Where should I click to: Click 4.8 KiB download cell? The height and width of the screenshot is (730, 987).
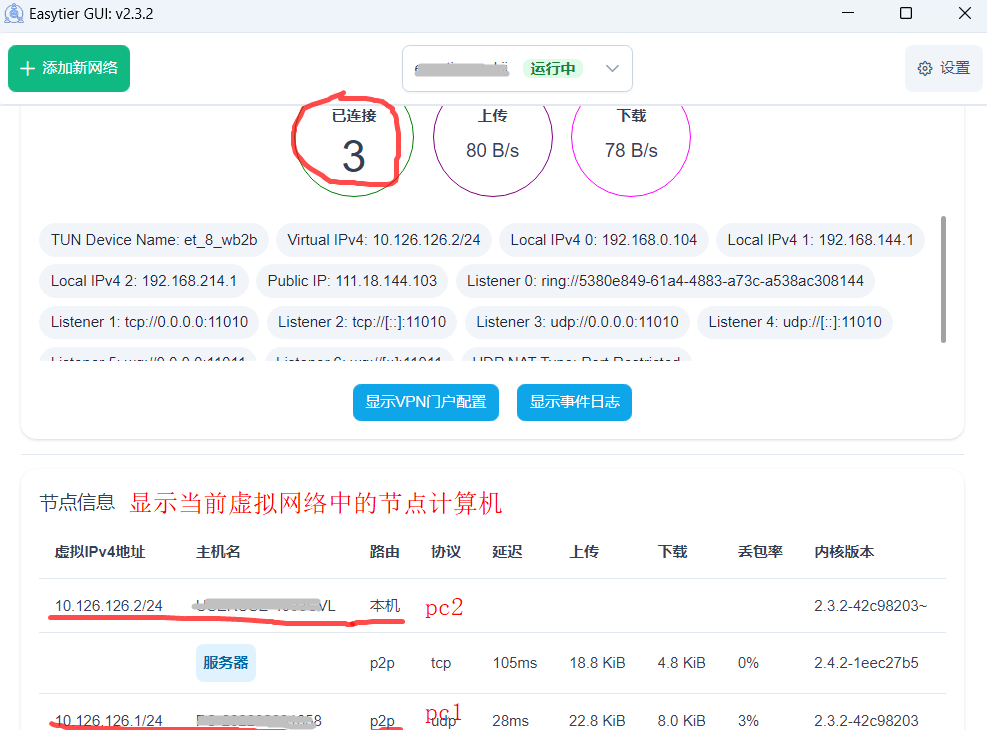tap(682, 663)
